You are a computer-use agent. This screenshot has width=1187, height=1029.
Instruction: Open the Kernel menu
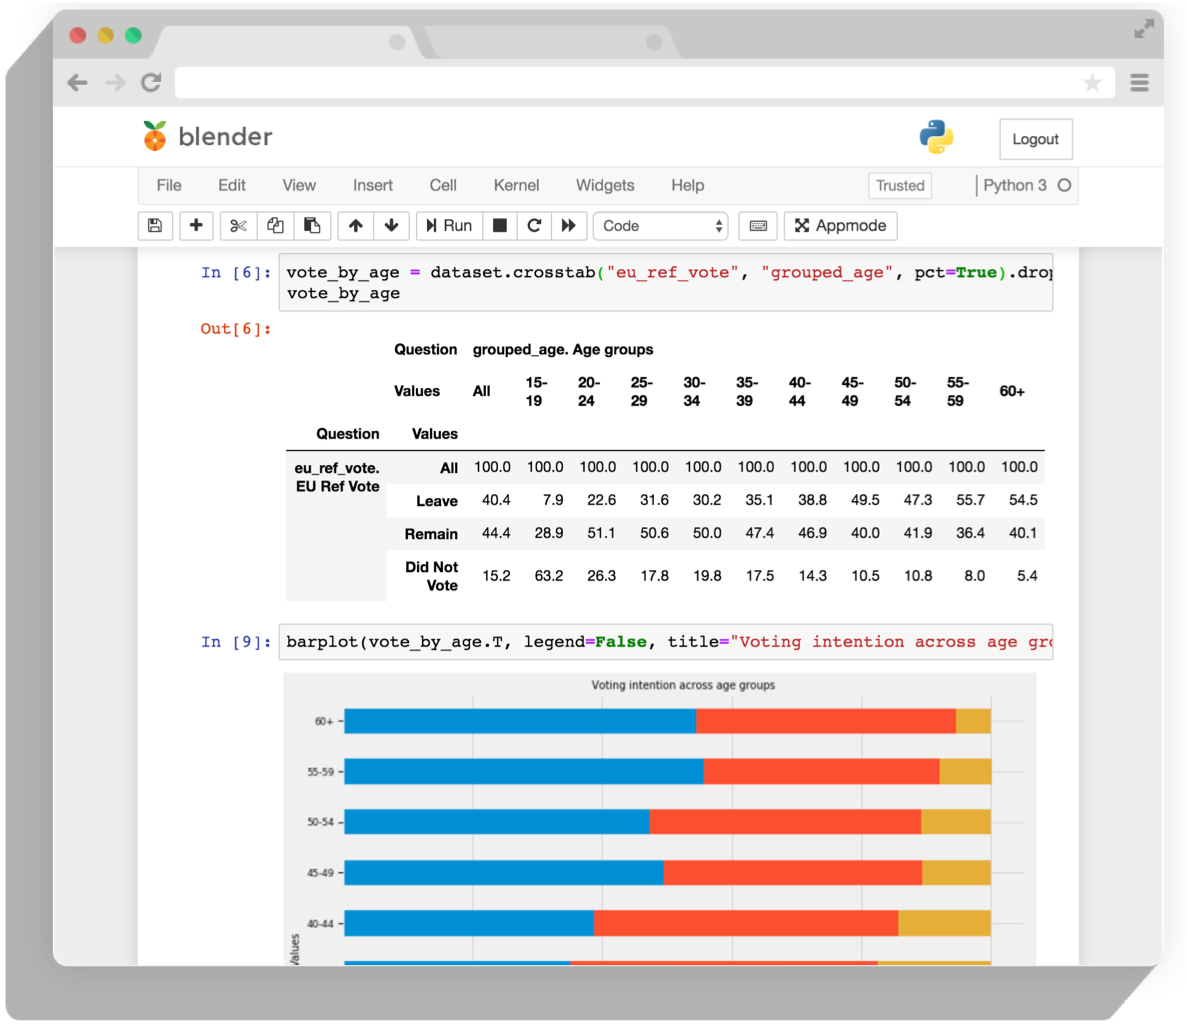tap(516, 185)
